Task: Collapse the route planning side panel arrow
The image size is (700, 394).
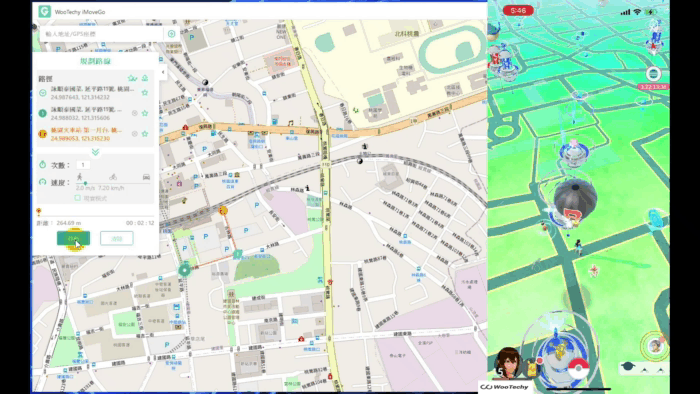Action: [163, 72]
